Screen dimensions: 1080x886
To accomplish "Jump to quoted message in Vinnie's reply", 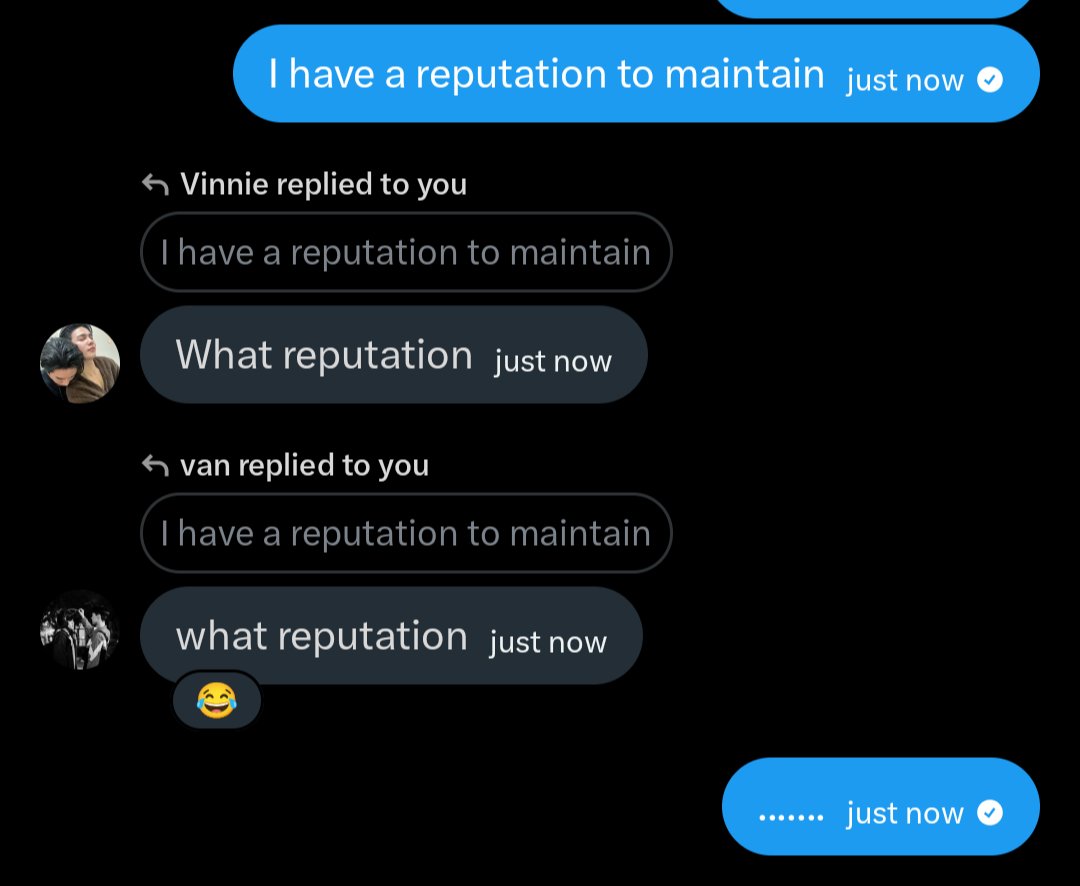I will point(406,252).
